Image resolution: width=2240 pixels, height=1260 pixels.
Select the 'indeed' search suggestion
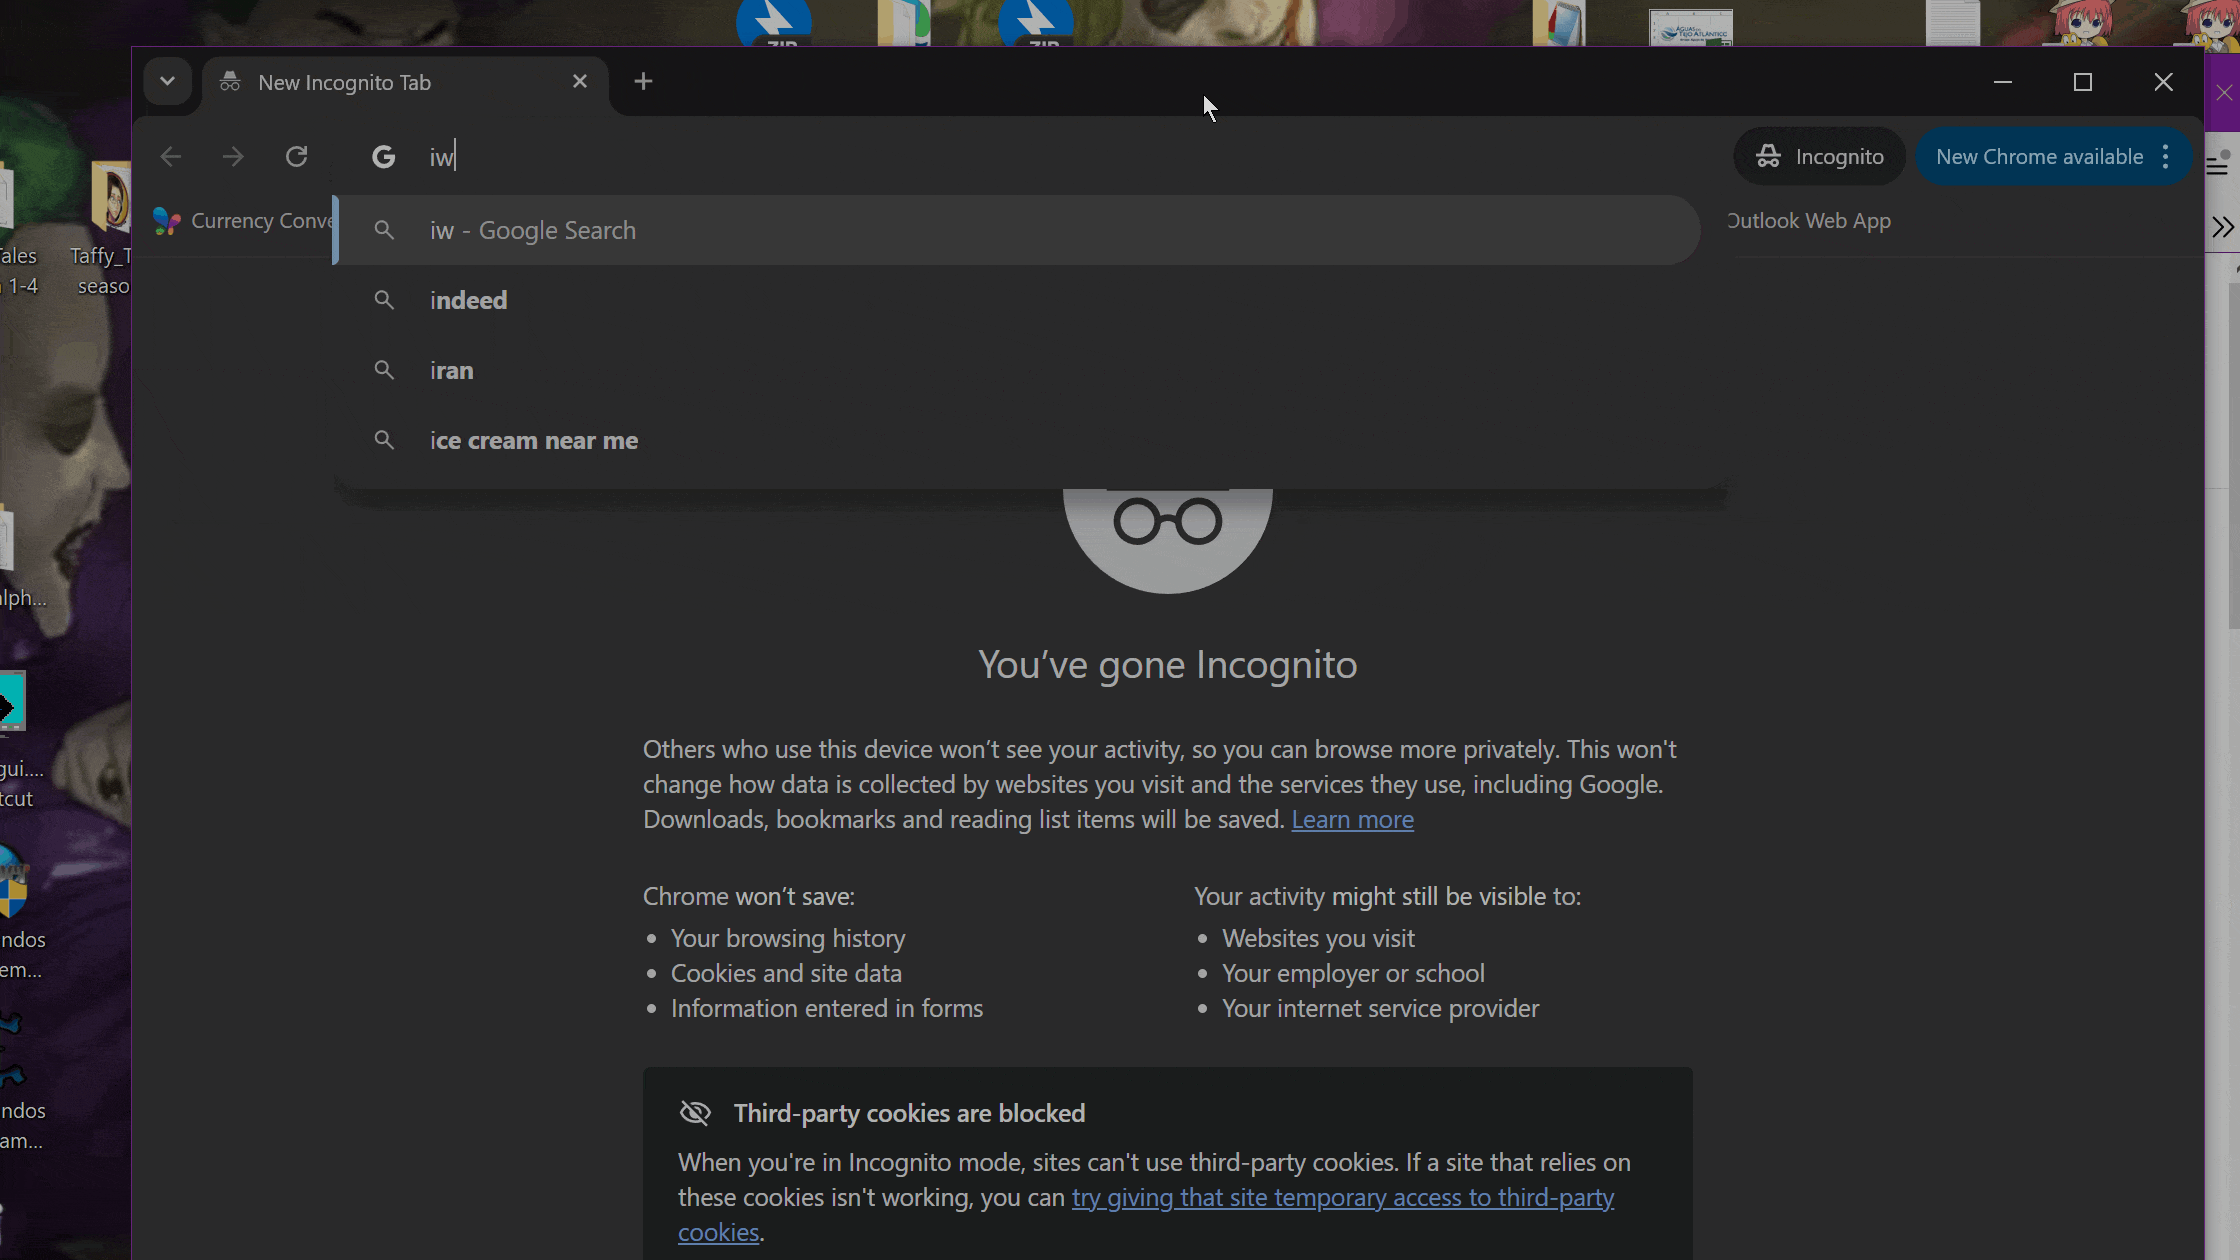[468, 300]
